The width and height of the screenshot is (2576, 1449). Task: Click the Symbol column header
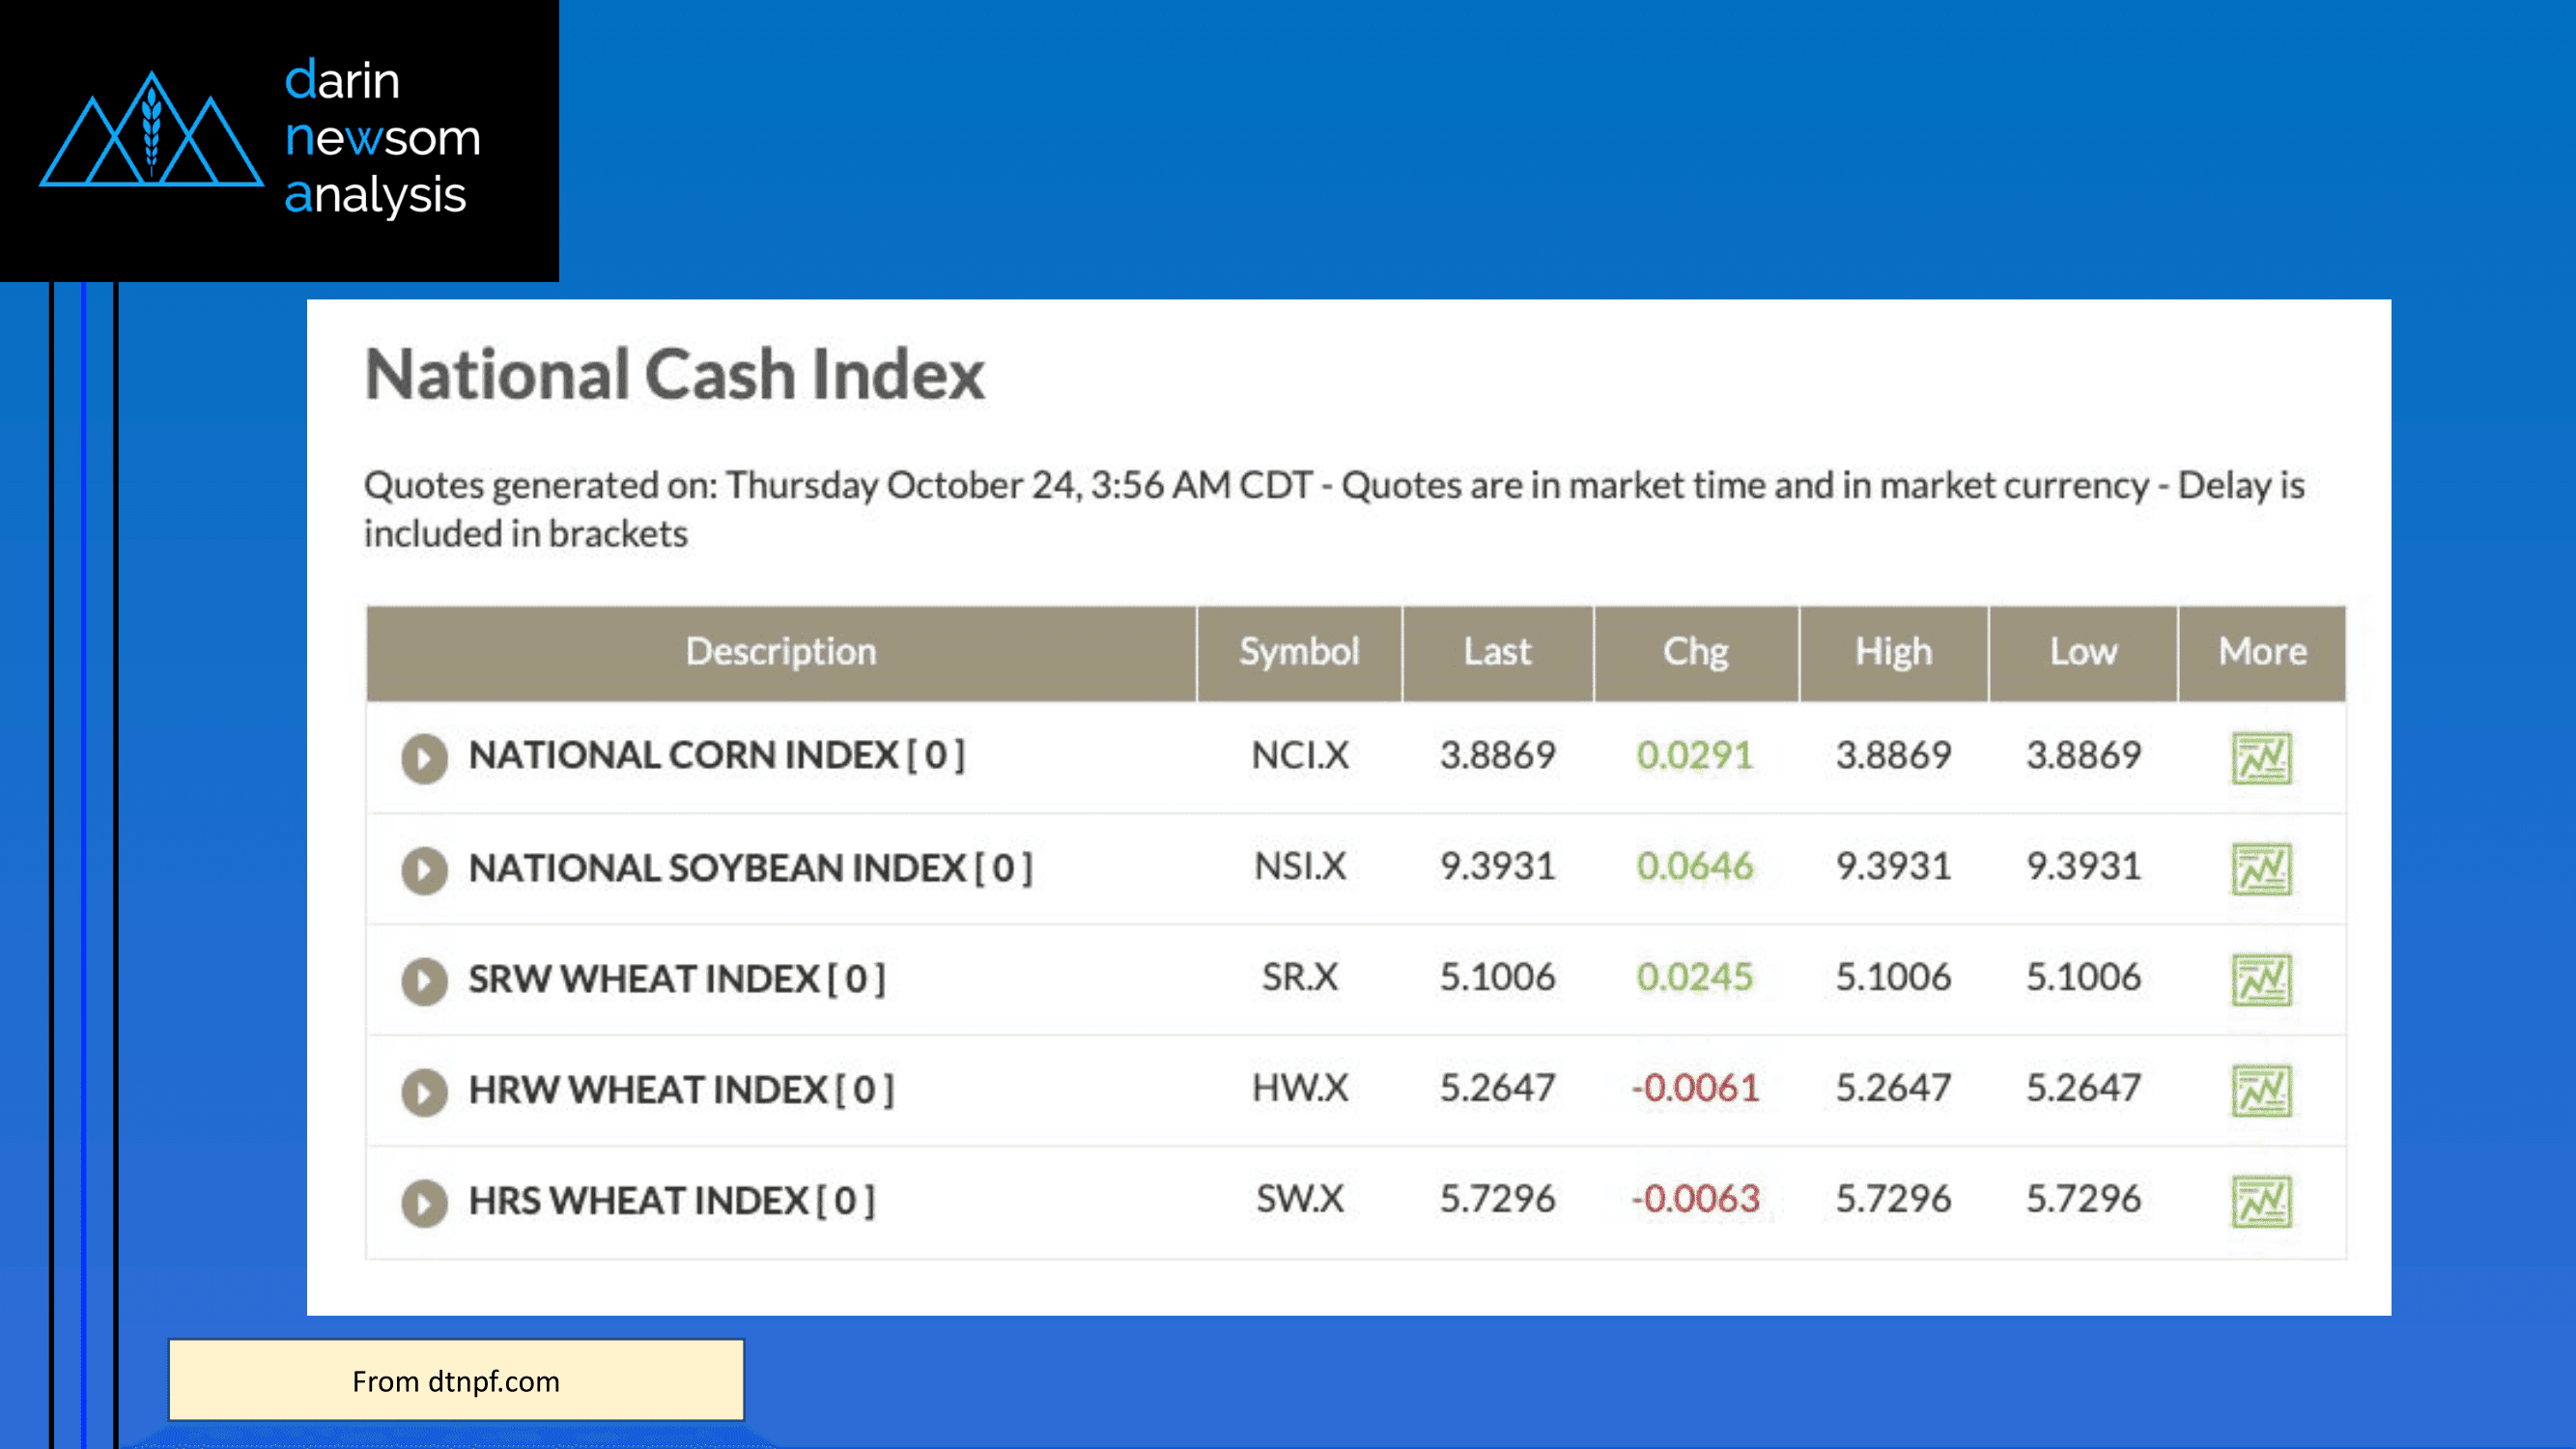(1299, 652)
